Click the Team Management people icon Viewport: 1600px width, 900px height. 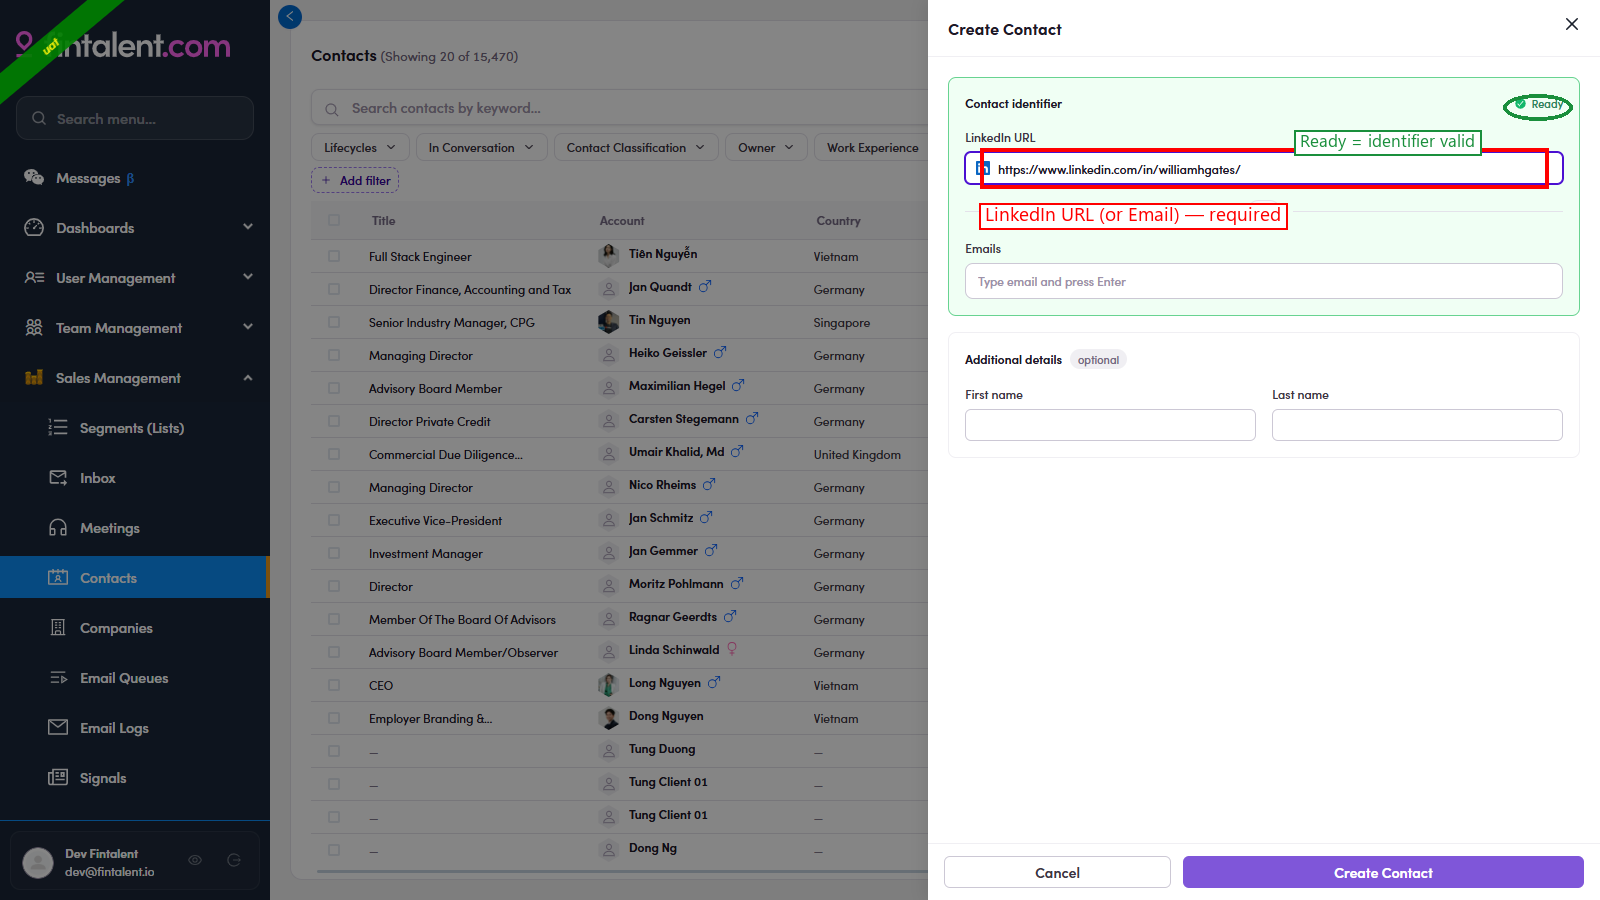pos(34,327)
